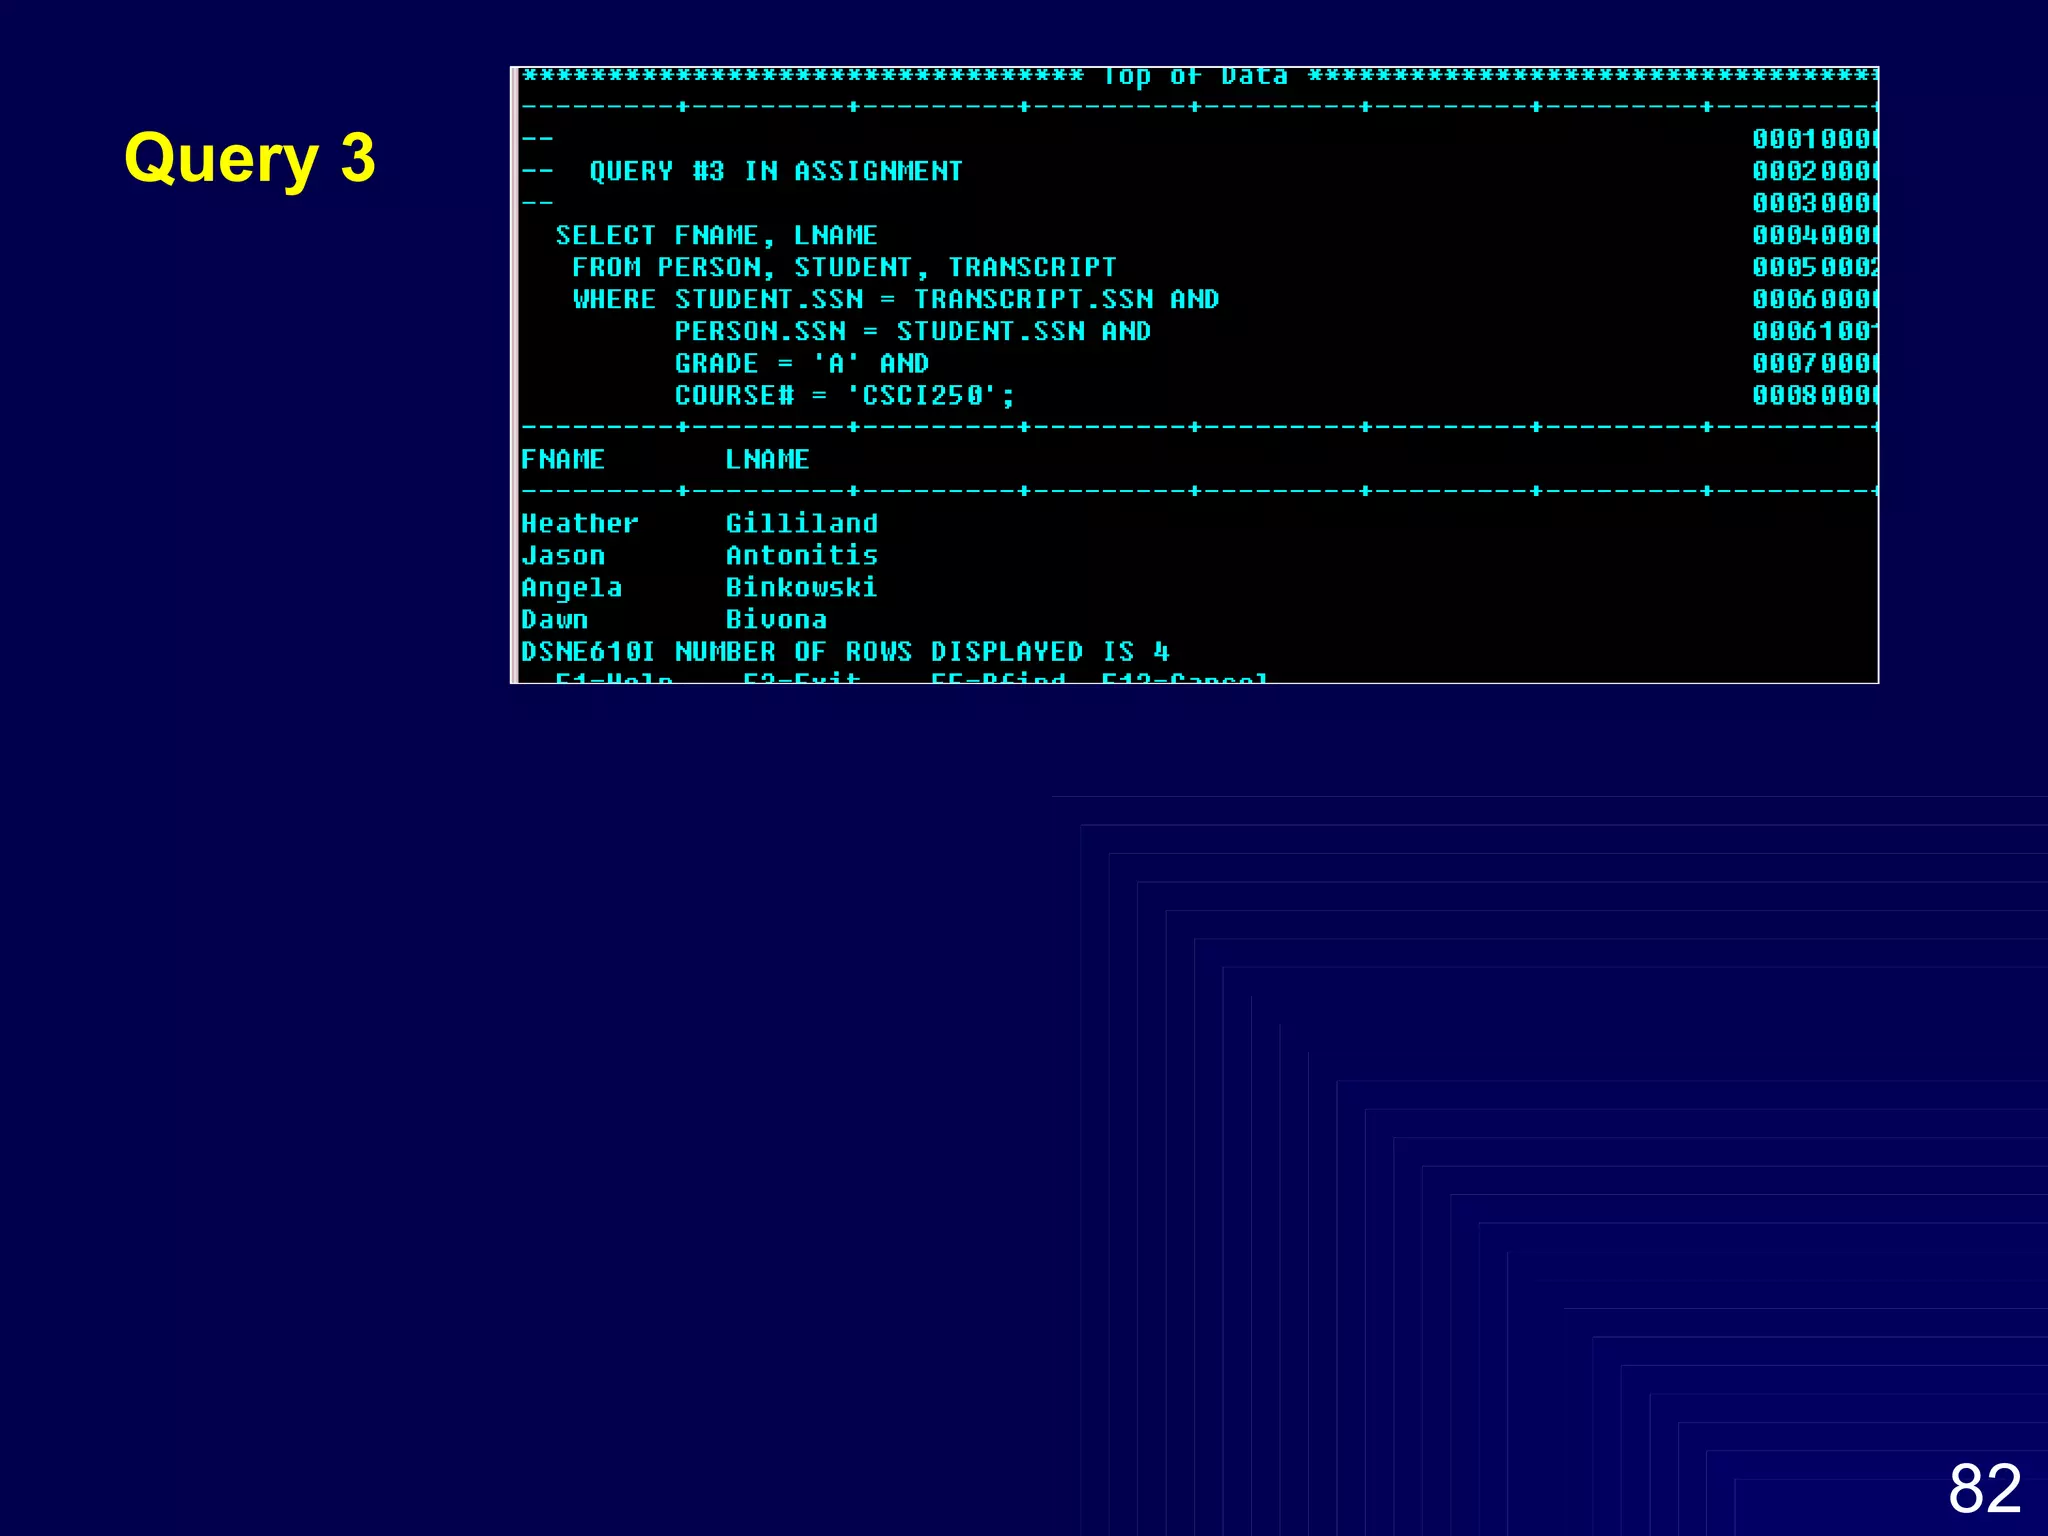Image resolution: width=2048 pixels, height=1536 pixels.
Task: Click the WHERE STUDENT.SSN = TRANSCRIPT.SSN line
Action: pos(895,299)
